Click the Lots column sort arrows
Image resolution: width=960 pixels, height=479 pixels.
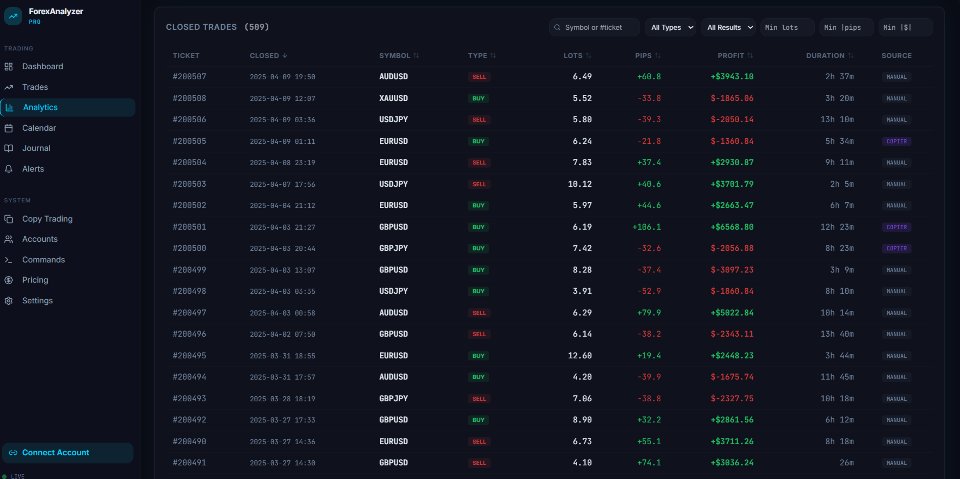588,56
